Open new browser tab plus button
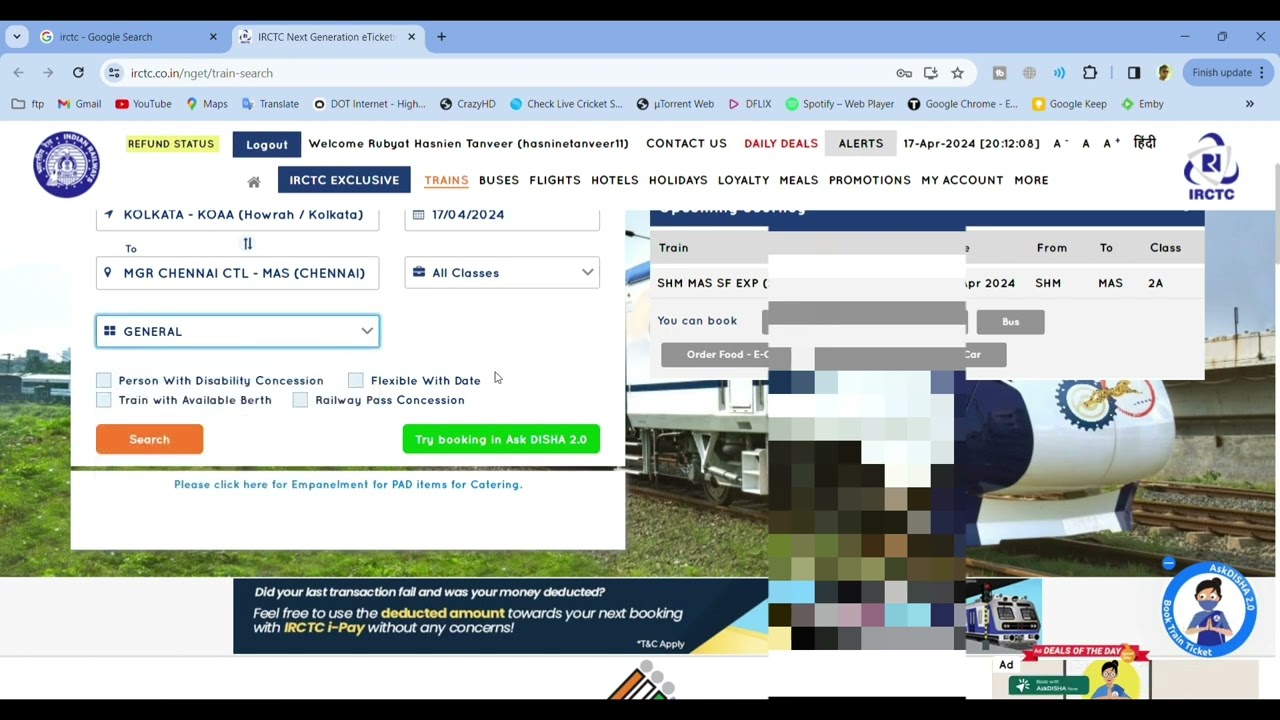The width and height of the screenshot is (1280, 720). (x=441, y=37)
